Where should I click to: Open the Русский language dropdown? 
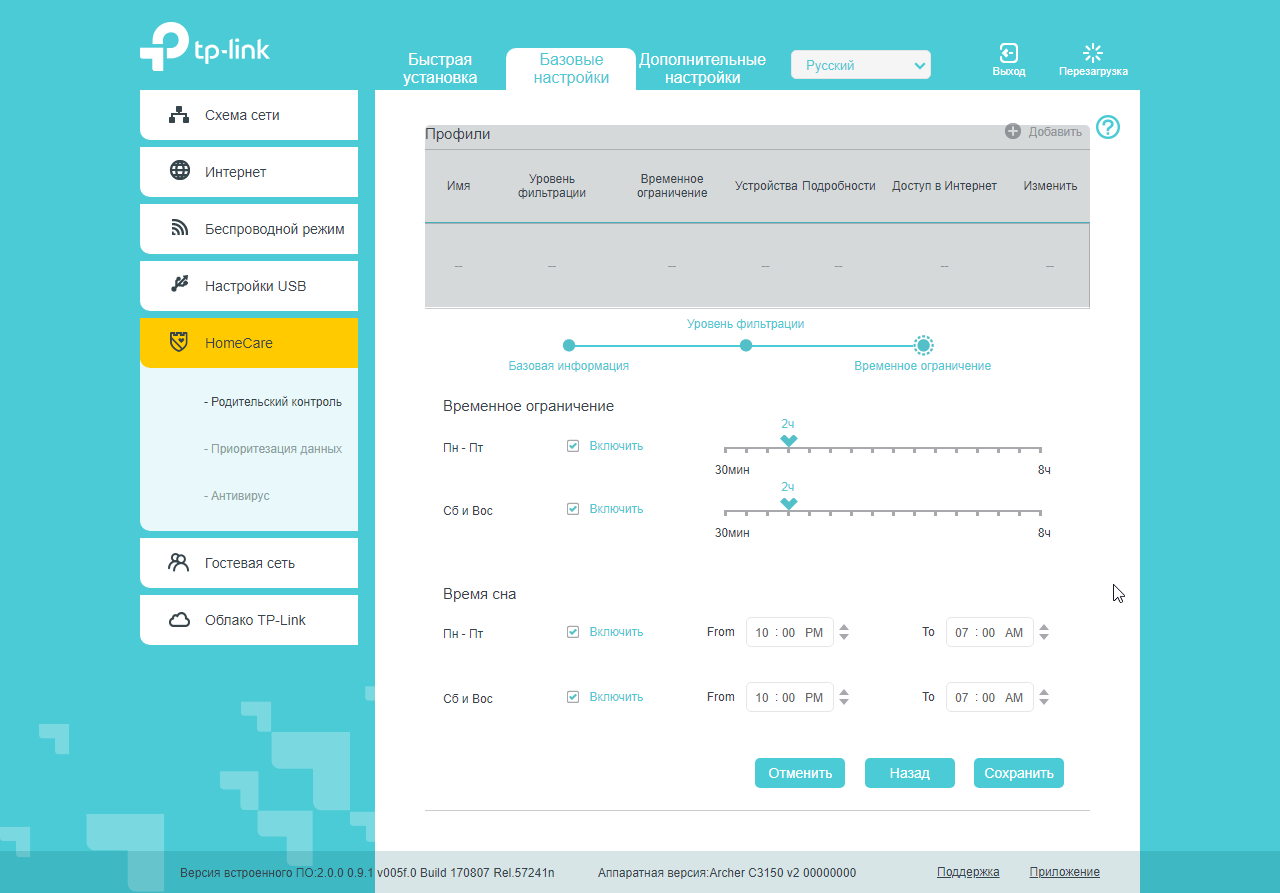click(x=861, y=65)
